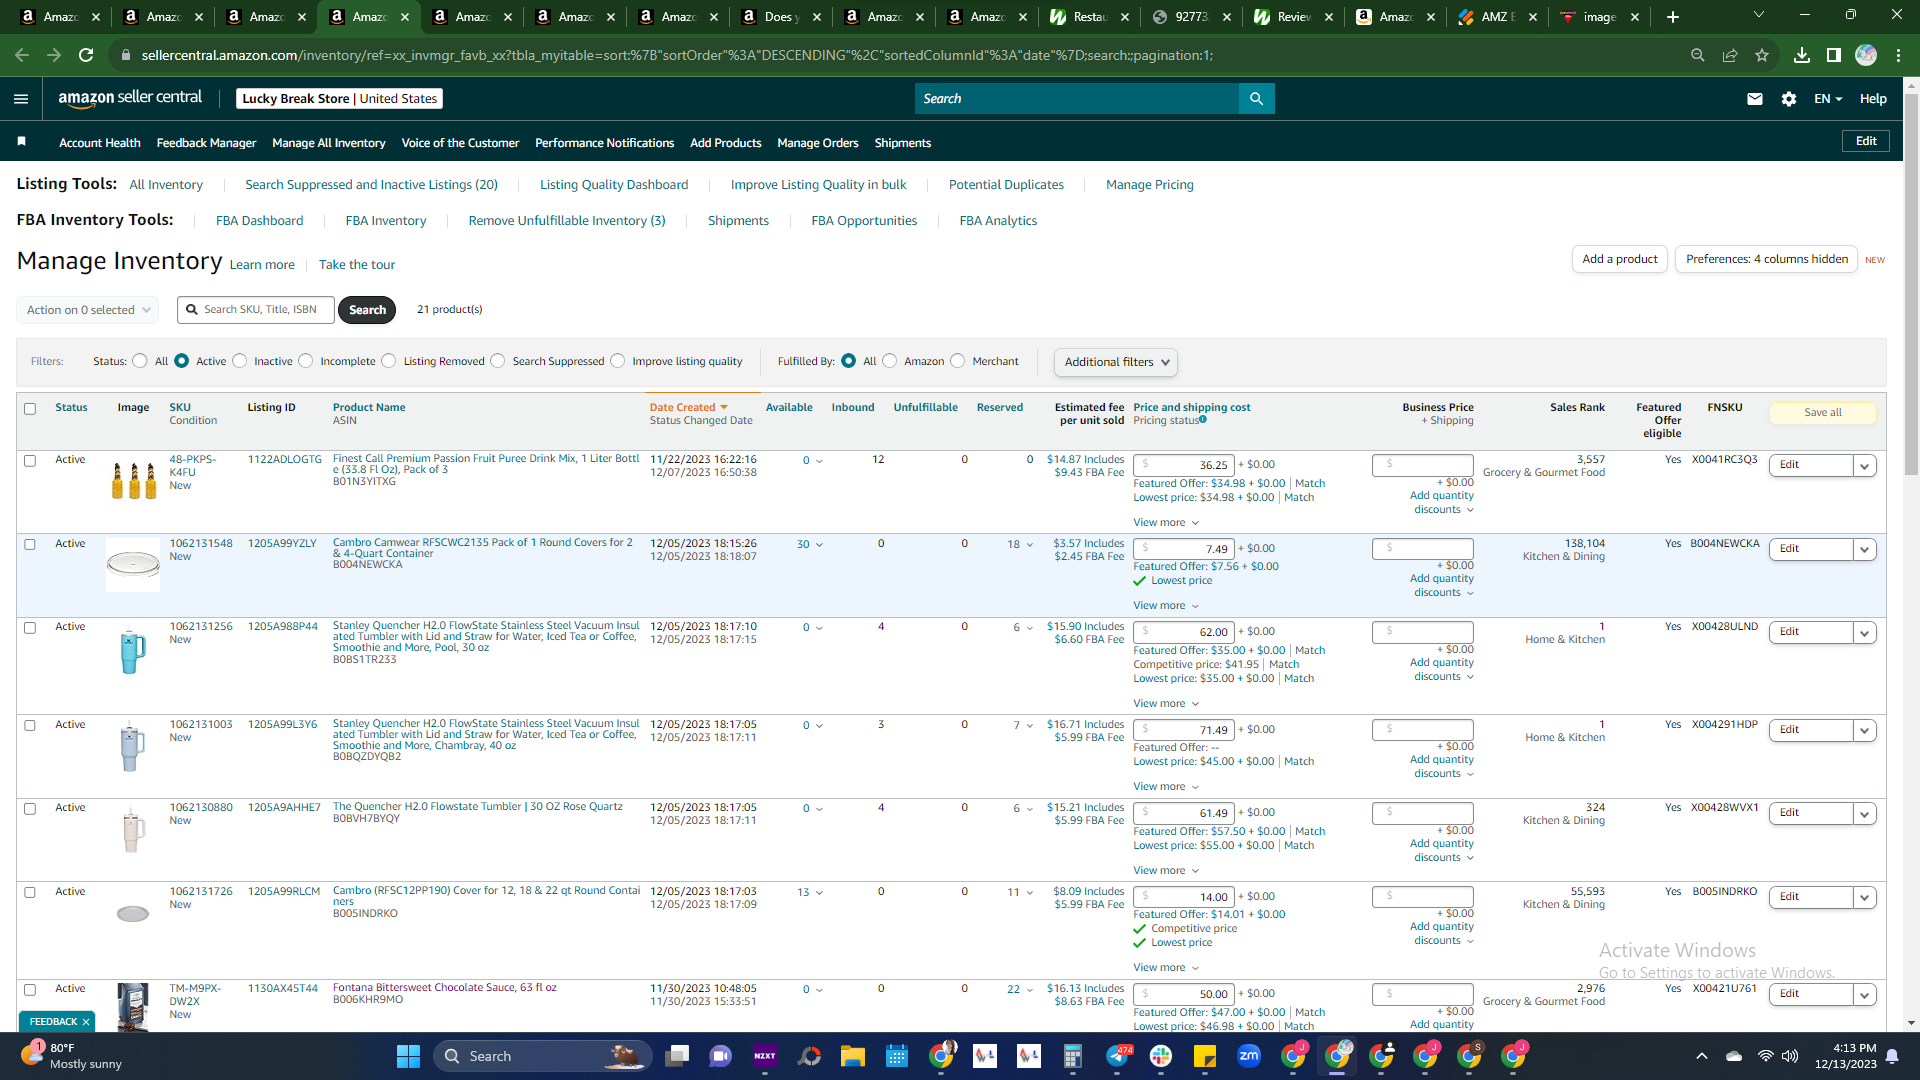Open the Windows Start menu
Screen dimensions: 1920x1080
point(408,1056)
